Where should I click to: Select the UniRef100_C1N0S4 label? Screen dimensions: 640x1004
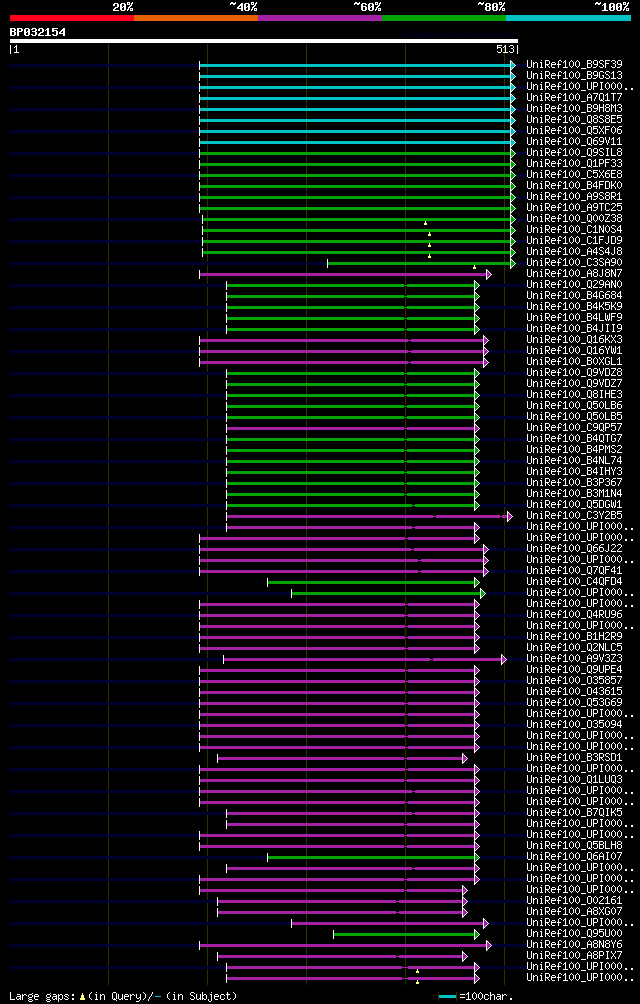tap(574, 229)
